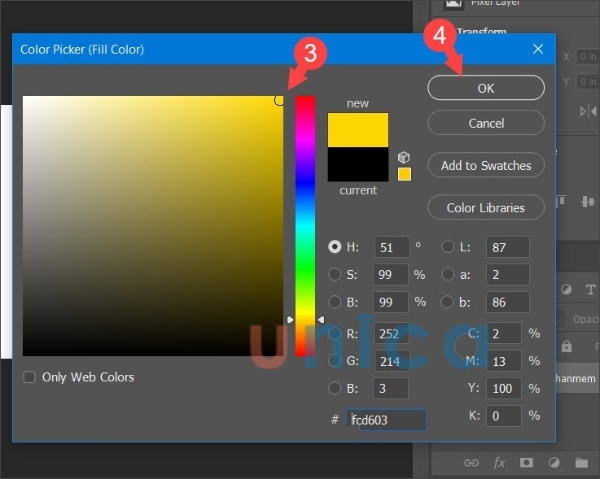Viewport: 600px width, 479px height.
Task: Select the Lab b radio button
Action: coord(448,301)
